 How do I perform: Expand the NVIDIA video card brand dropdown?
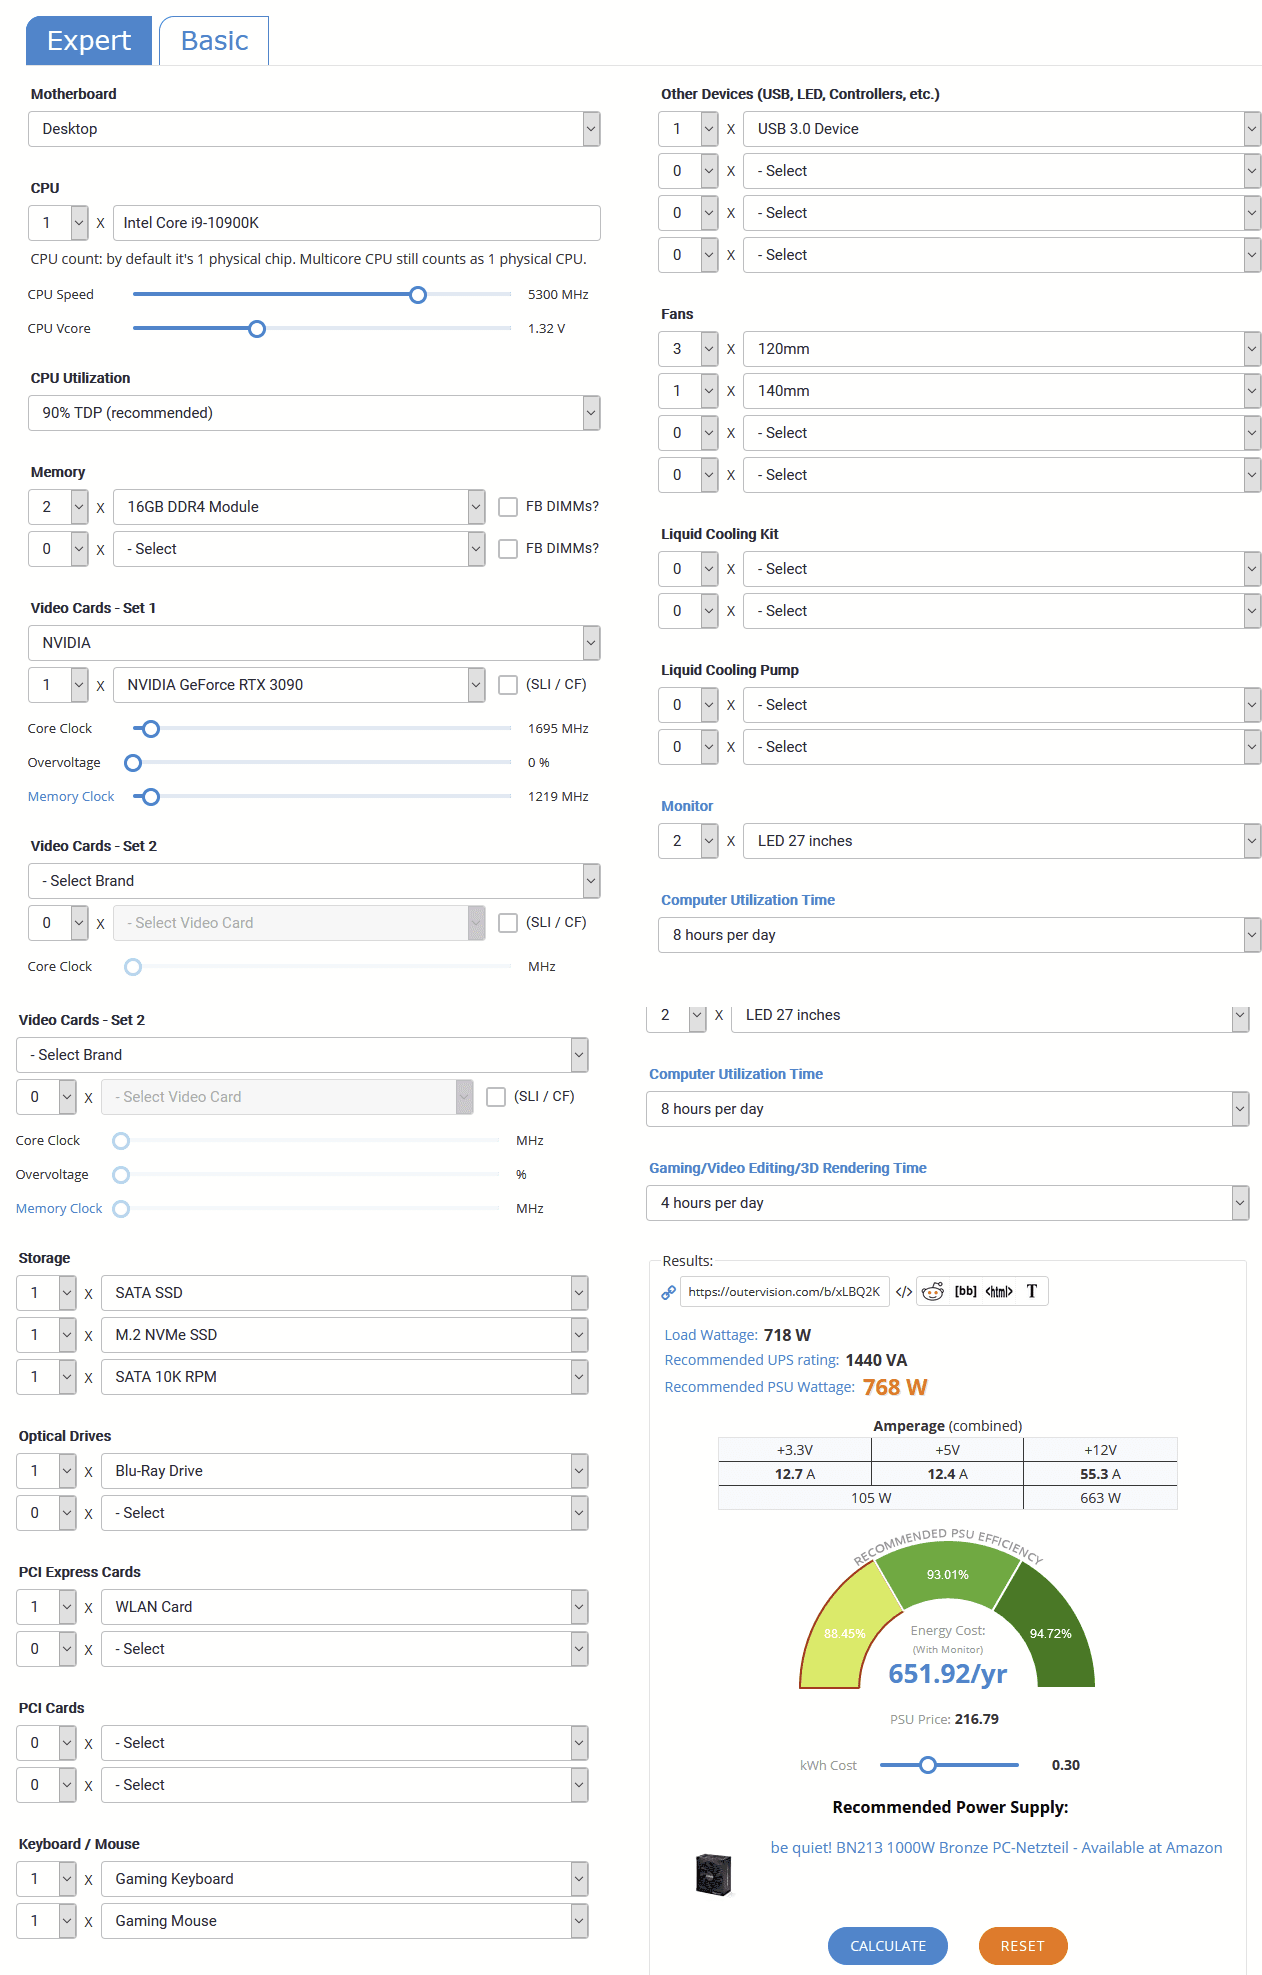314,643
